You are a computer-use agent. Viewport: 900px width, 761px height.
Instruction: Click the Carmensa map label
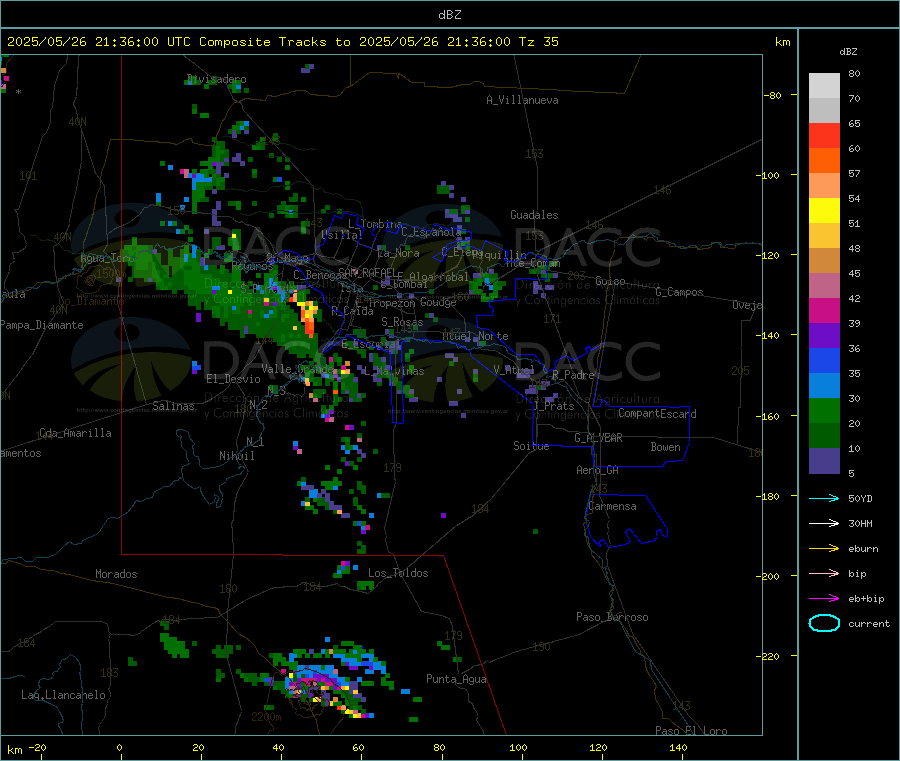612,506
